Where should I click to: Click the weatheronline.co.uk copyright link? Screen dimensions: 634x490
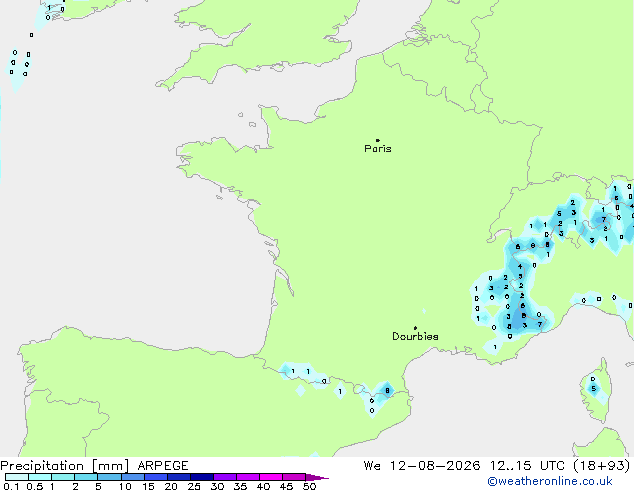pyautogui.click(x=550, y=481)
